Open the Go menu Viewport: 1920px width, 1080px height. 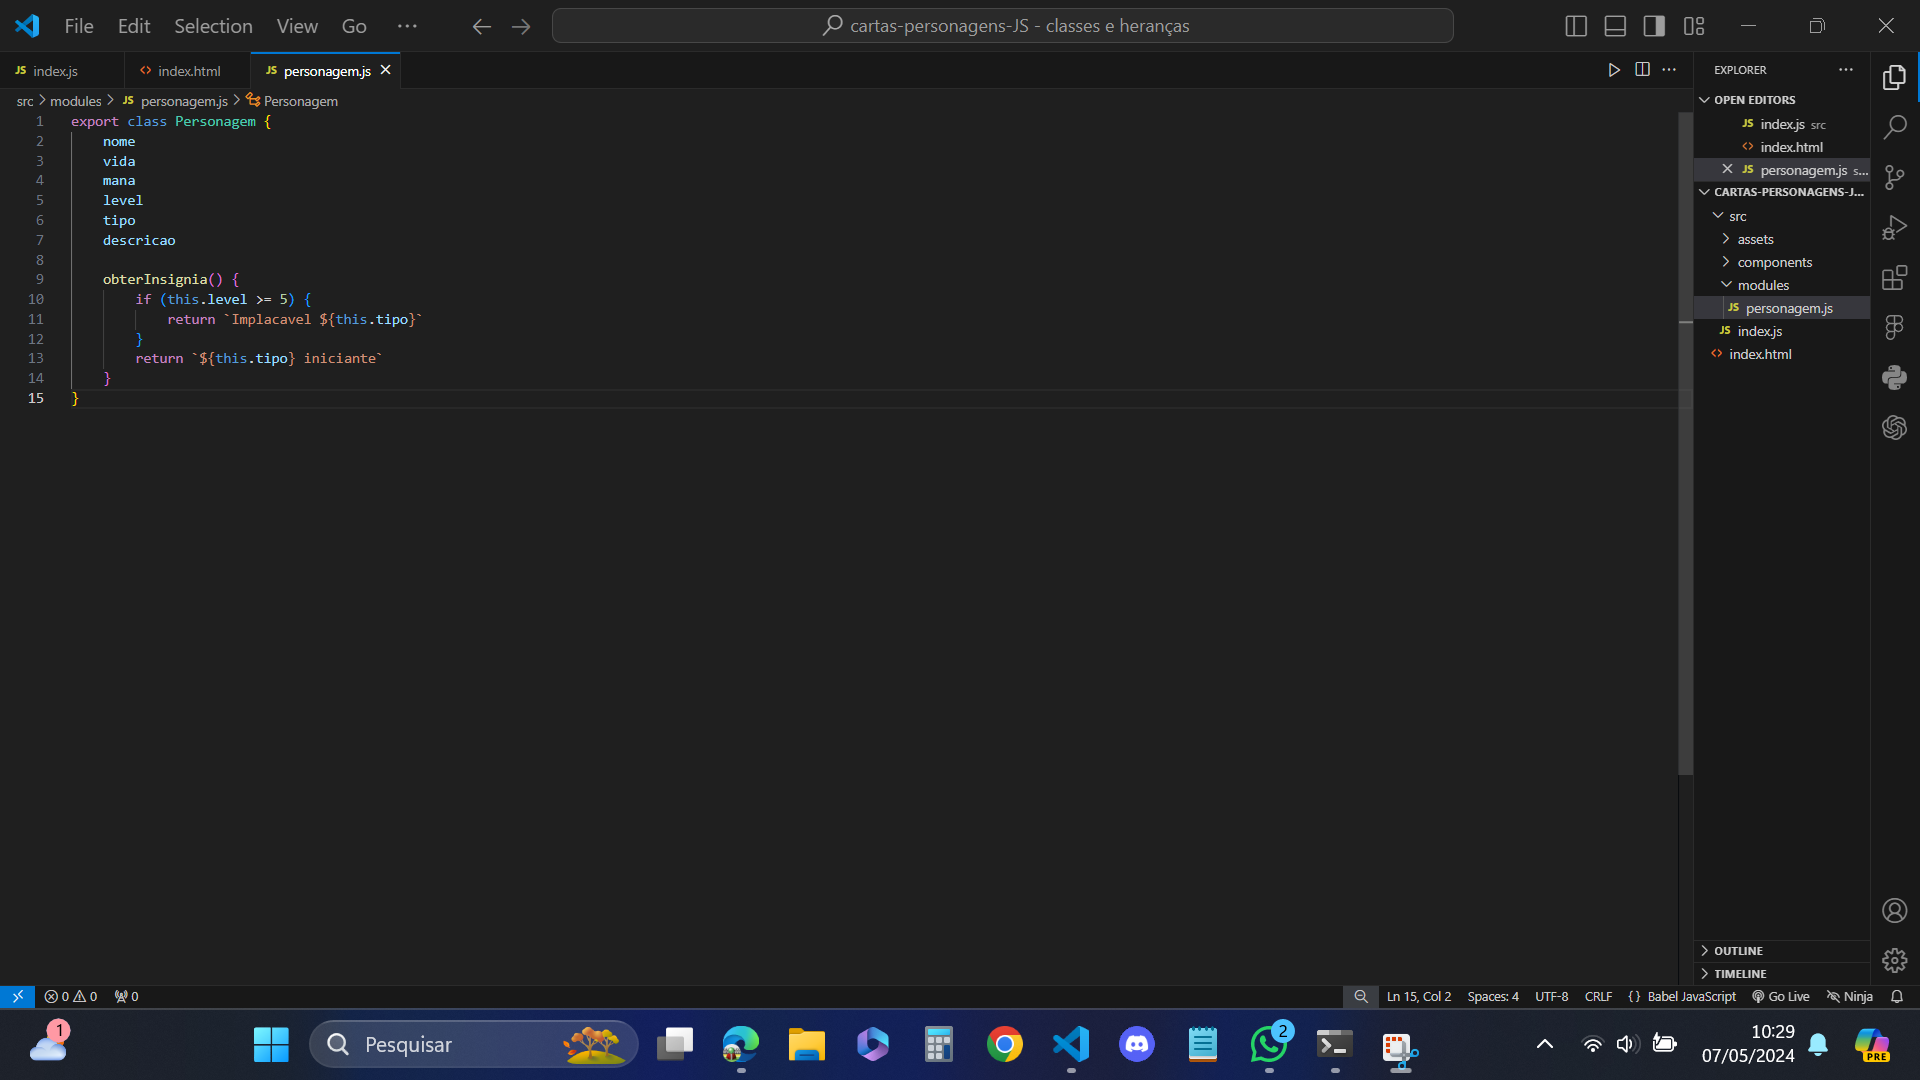[354, 26]
